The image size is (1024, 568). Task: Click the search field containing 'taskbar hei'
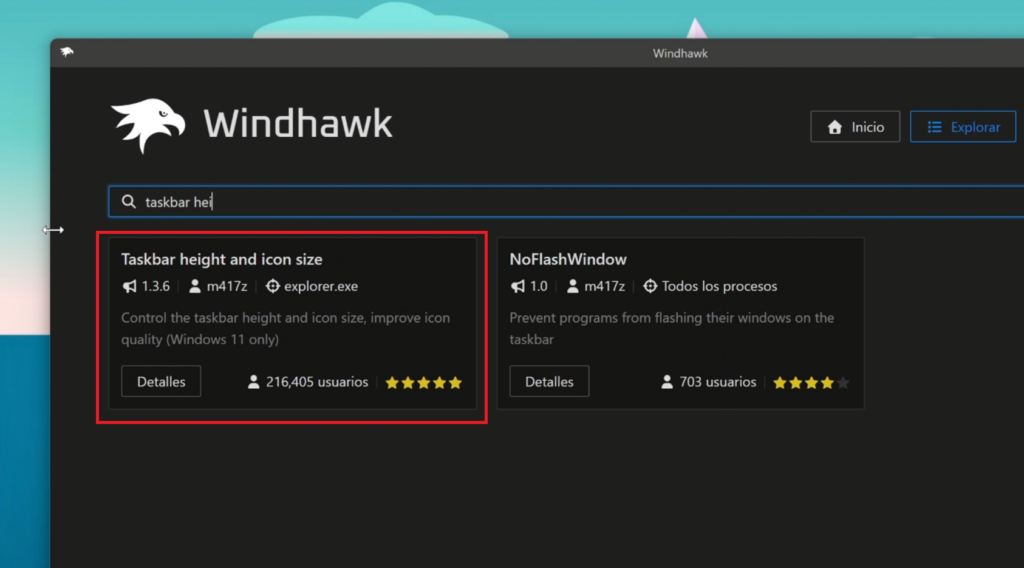566,202
